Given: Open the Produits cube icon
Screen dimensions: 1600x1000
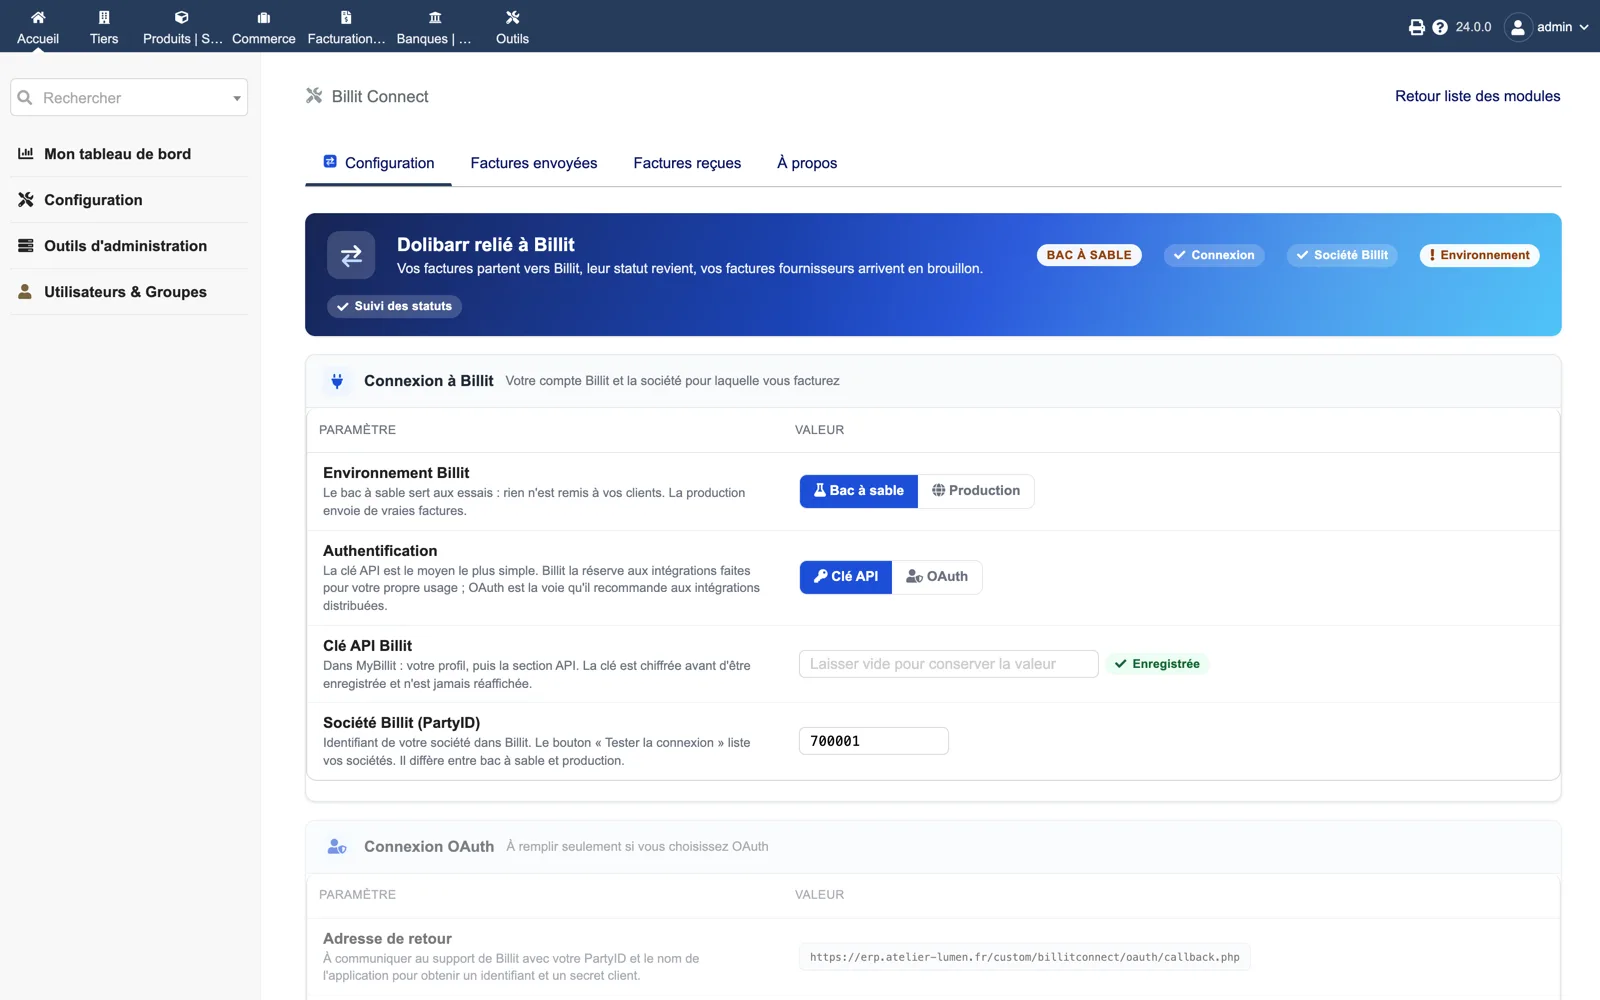Looking at the screenshot, I should coord(182,17).
